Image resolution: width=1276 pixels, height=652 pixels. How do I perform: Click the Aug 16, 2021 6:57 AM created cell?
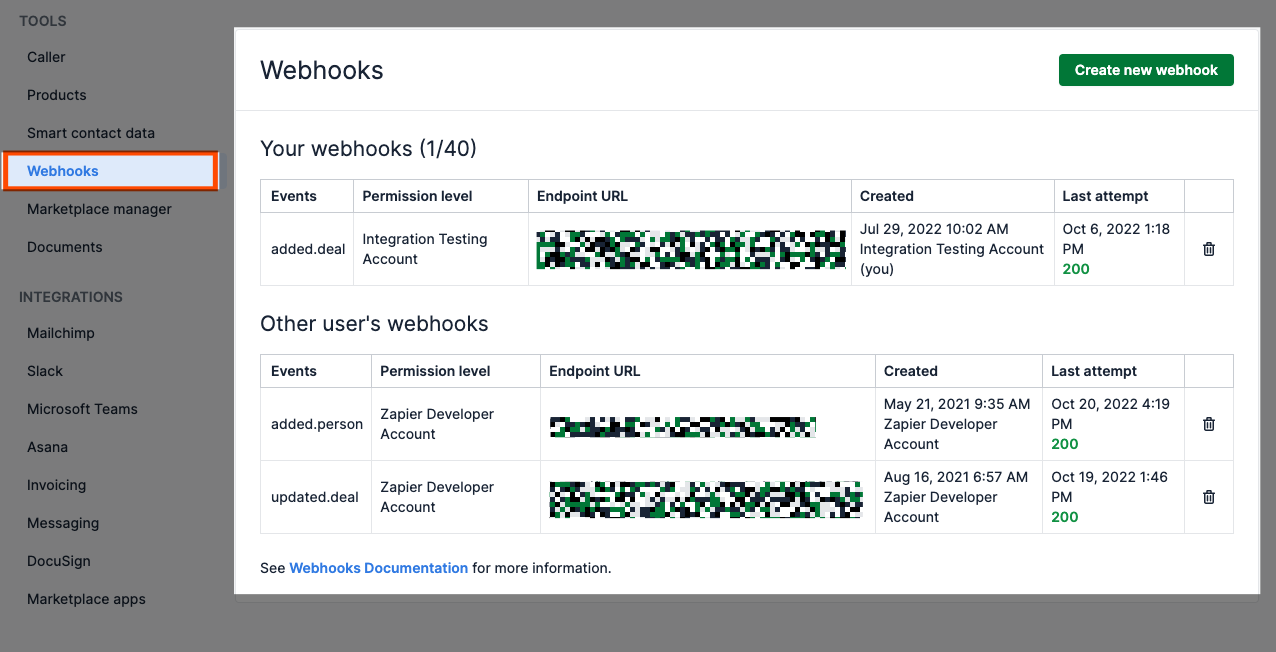pyautogui.click(x=959, y=497)
